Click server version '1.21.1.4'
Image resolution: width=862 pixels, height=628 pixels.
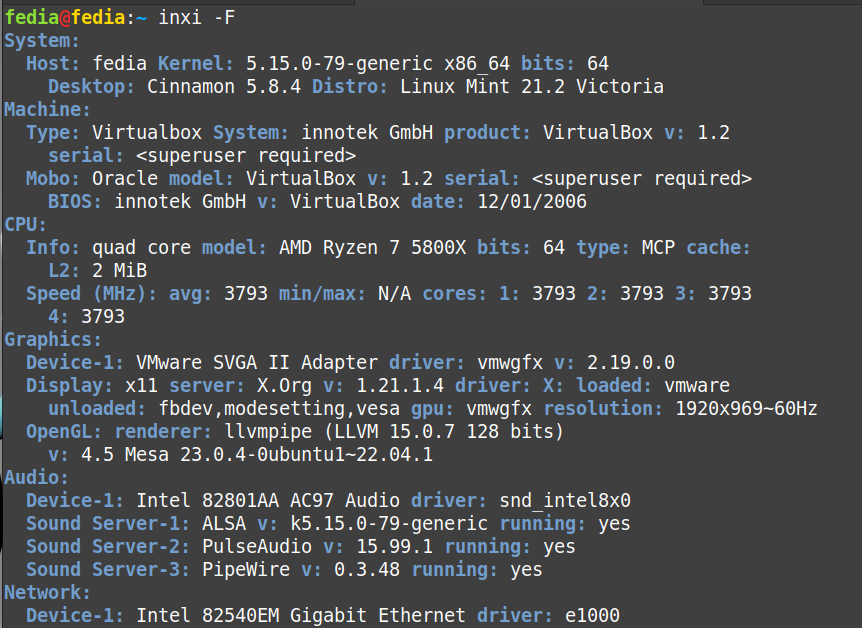tap(400, 386)
